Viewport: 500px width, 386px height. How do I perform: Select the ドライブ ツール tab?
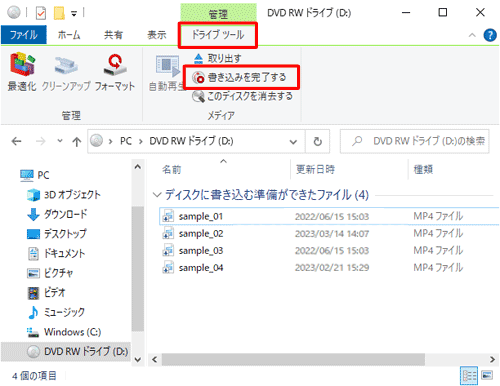pos(218,35)
